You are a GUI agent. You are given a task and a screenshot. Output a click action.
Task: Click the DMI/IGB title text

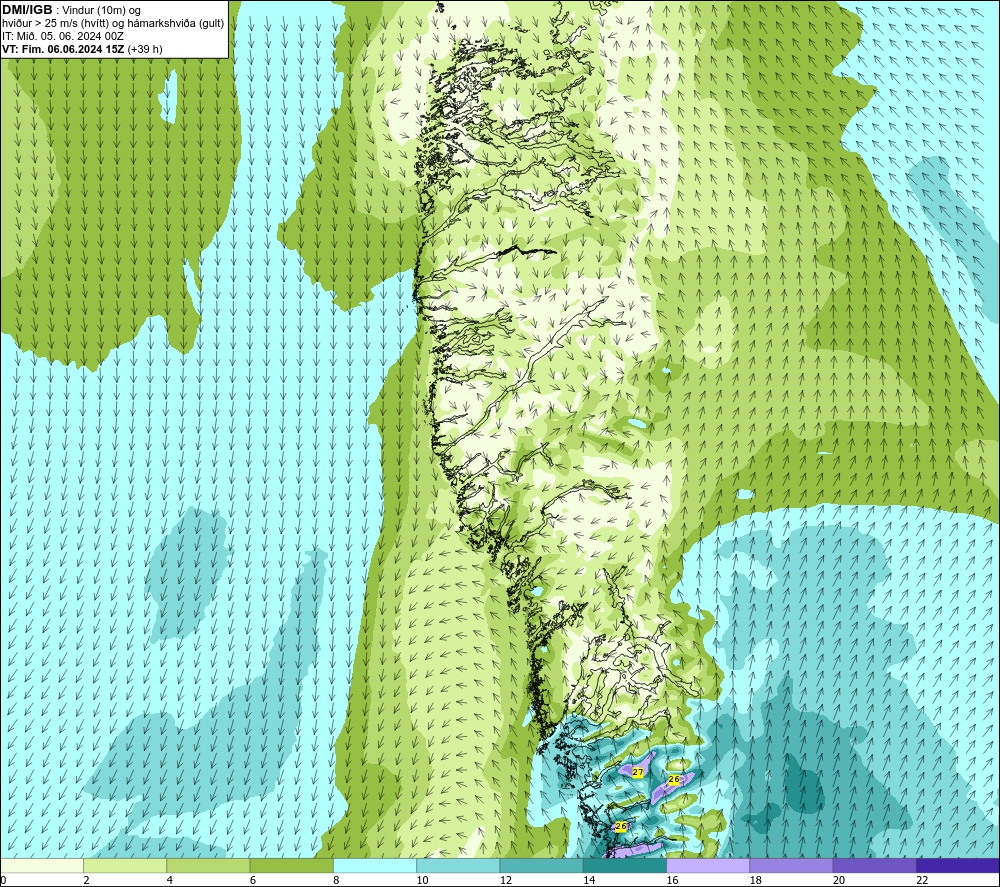pyautogui.click(x=27, y=10)
